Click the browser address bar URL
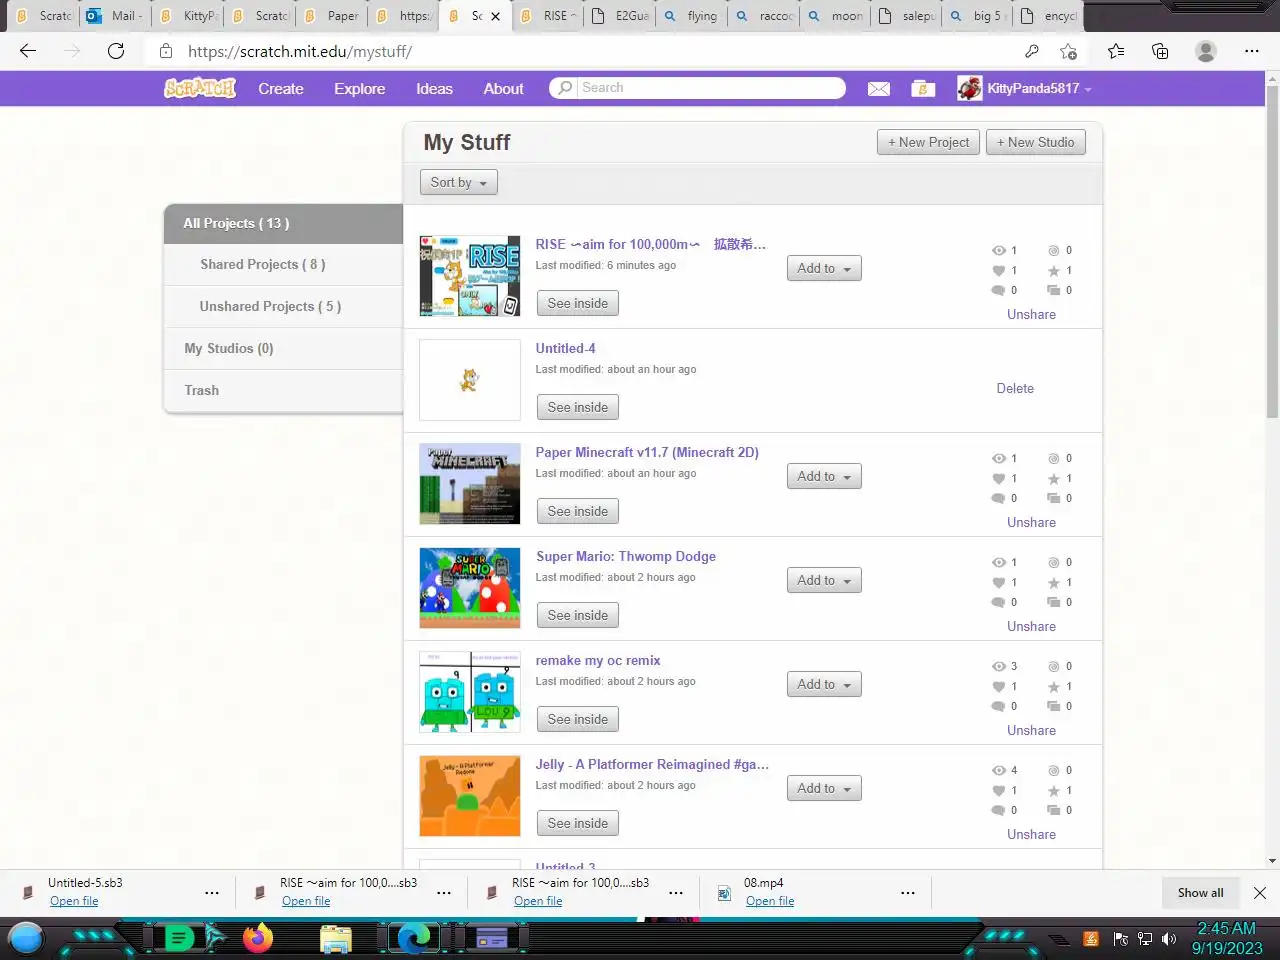 click(x=300, y=51)
